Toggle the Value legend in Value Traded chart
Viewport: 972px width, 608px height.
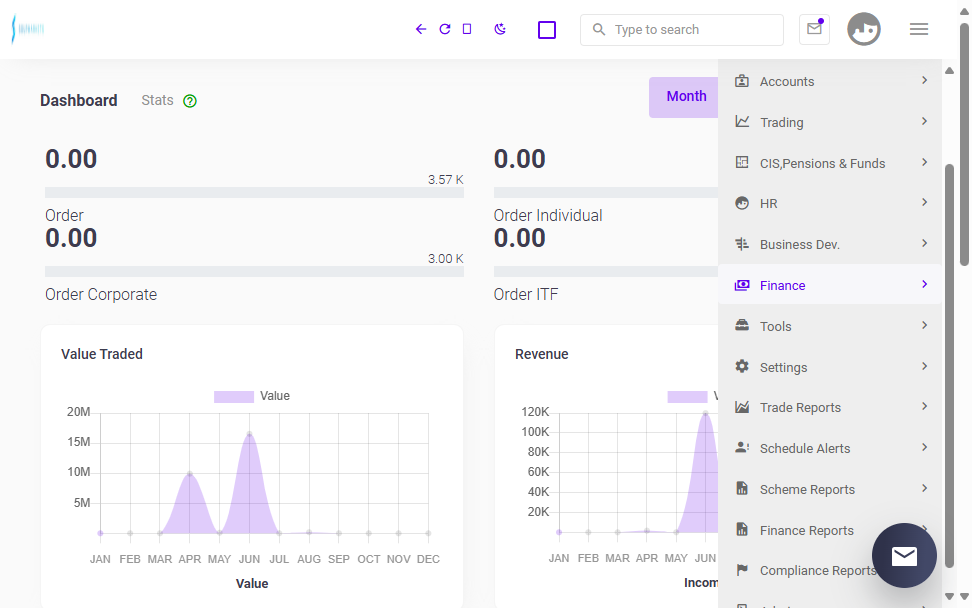(252, 396)
